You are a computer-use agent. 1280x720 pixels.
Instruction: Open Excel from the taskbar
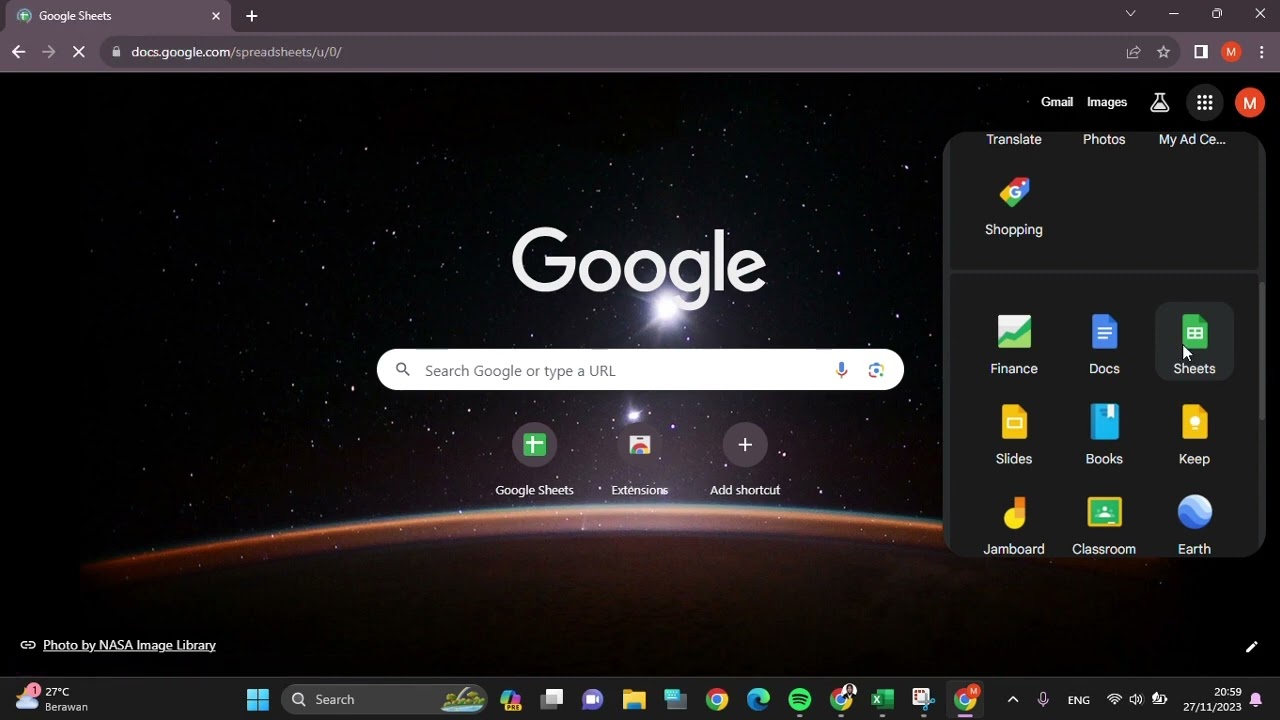(882, 699)
